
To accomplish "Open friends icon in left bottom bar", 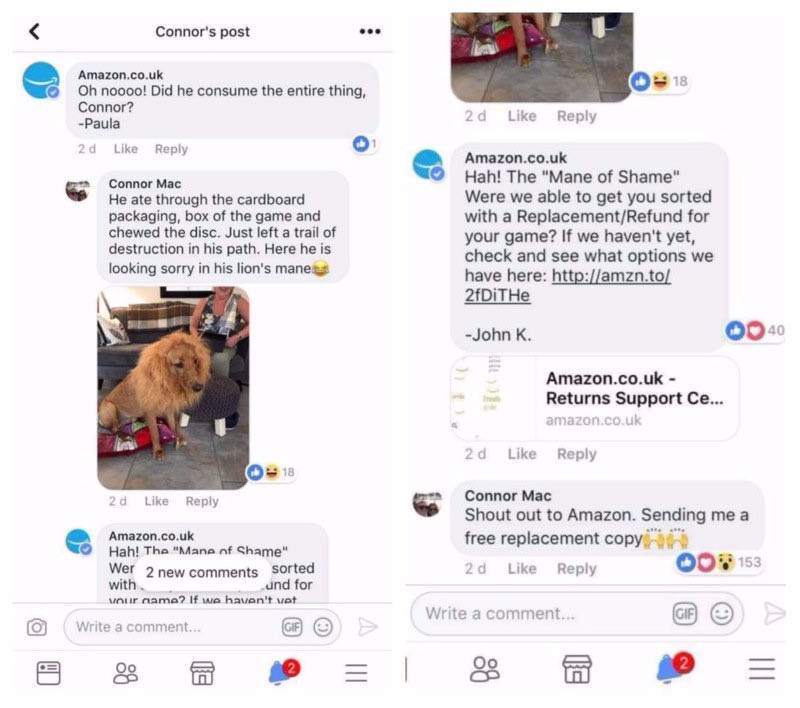I will pos(125,673).
